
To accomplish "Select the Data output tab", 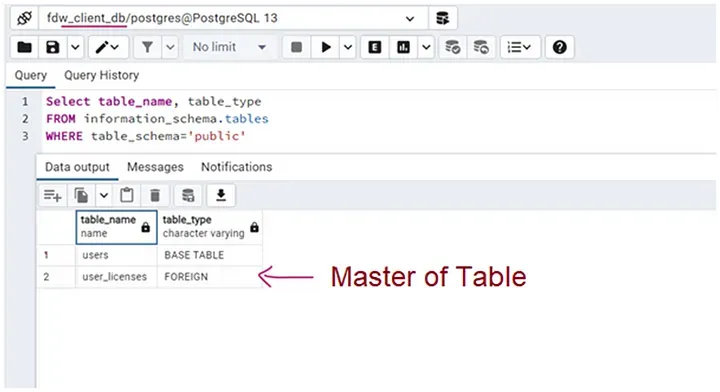I will [77, 167].
